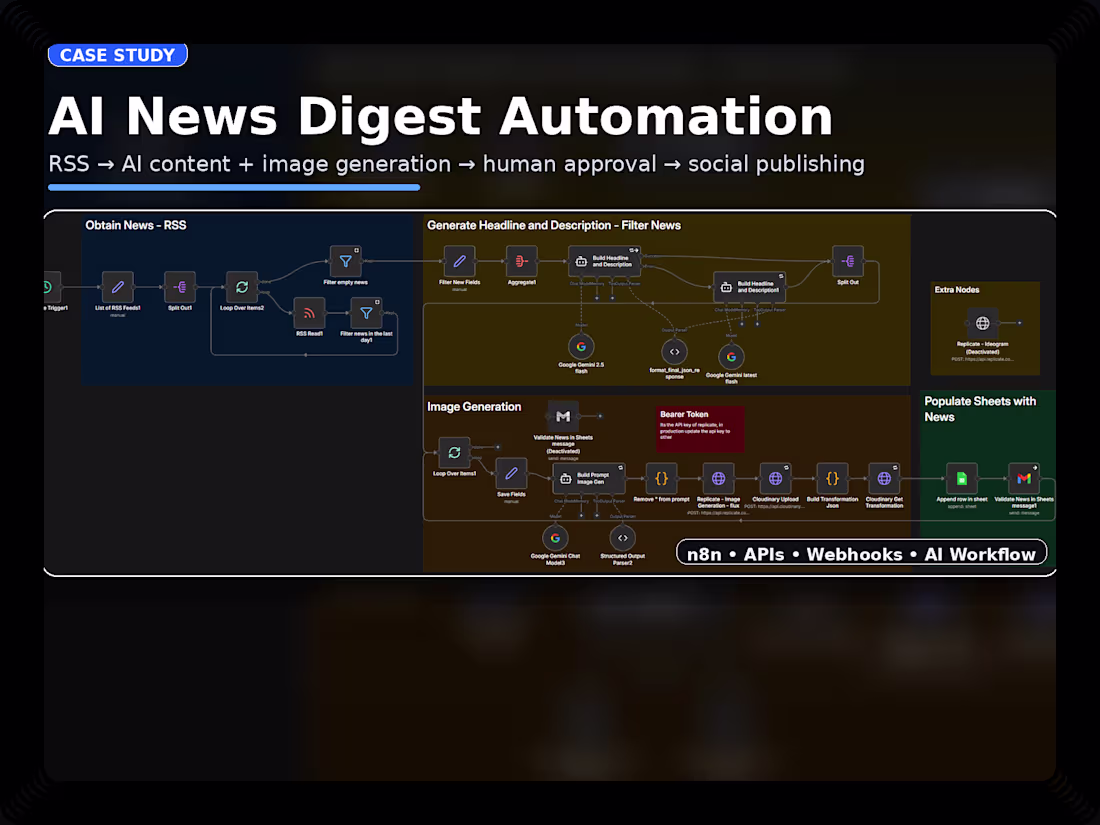Click the Cloudinary Upload node
Viewport: 1100px width, 825px height.
(775, 480)
